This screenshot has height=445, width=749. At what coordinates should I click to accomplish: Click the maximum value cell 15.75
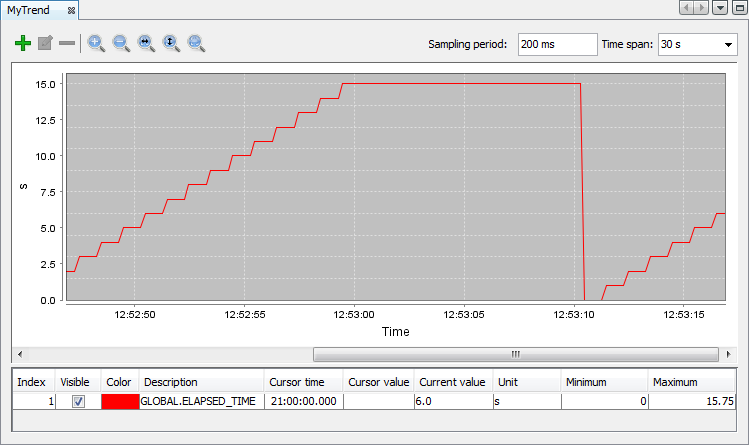692,402
